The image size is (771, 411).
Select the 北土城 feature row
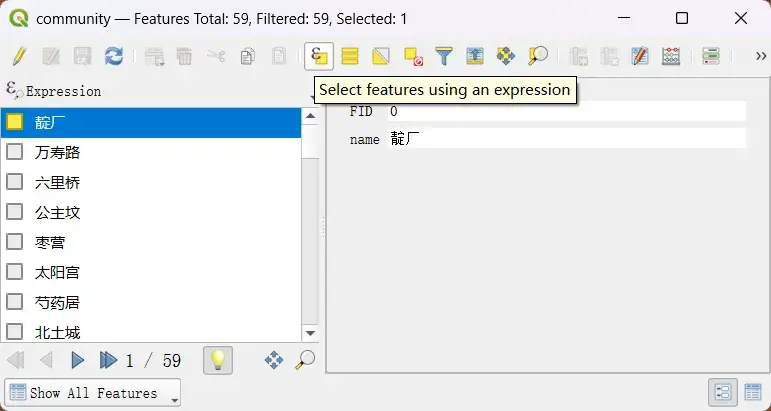(x=151, y=331)
